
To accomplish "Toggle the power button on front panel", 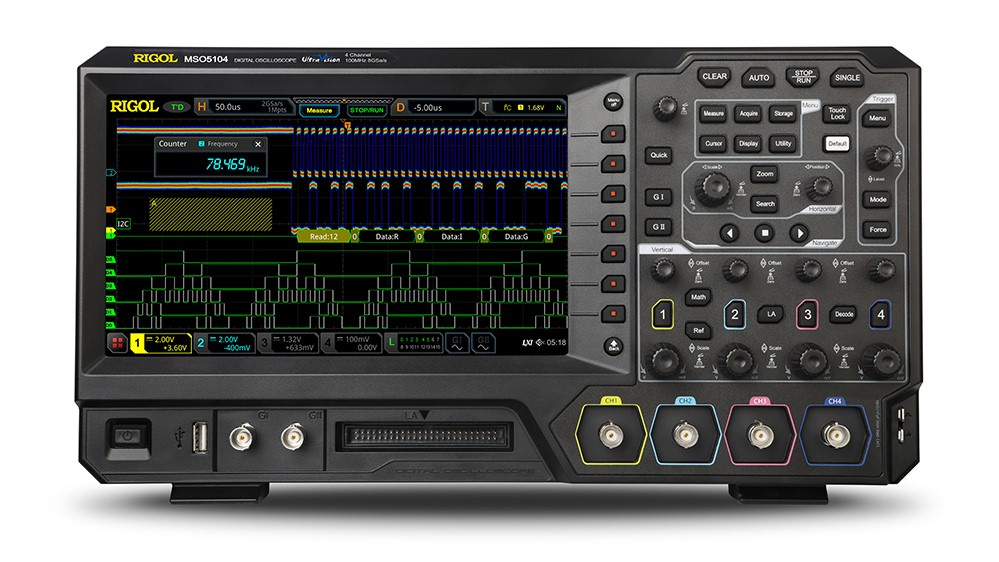I will (128, 437).
